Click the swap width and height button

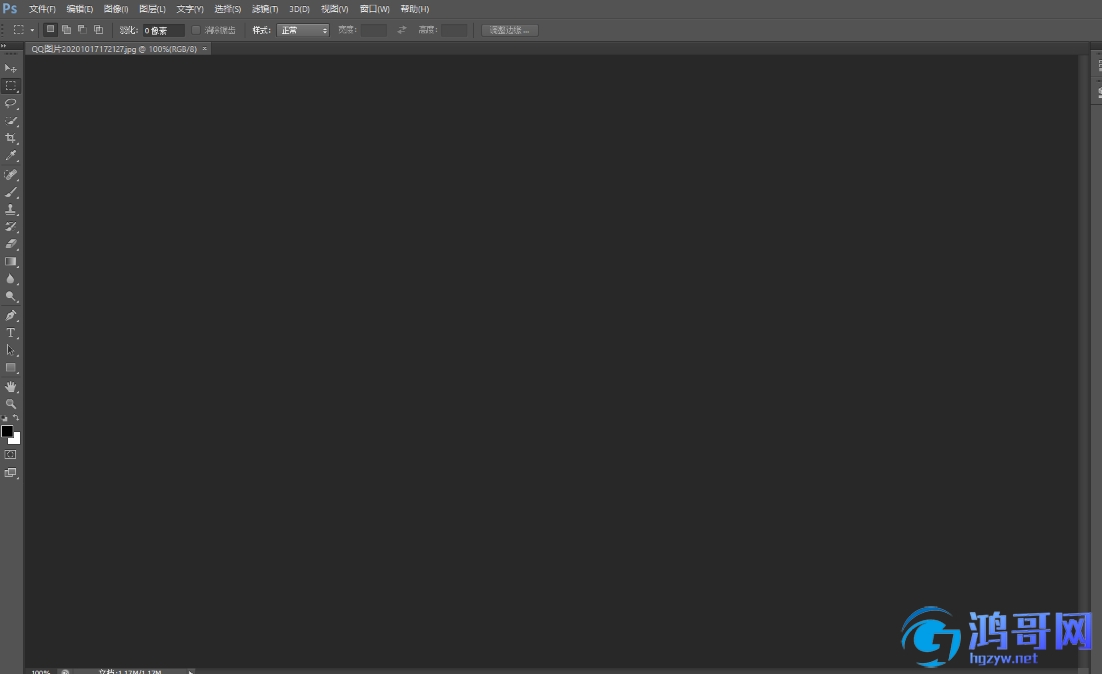point(401,30)
